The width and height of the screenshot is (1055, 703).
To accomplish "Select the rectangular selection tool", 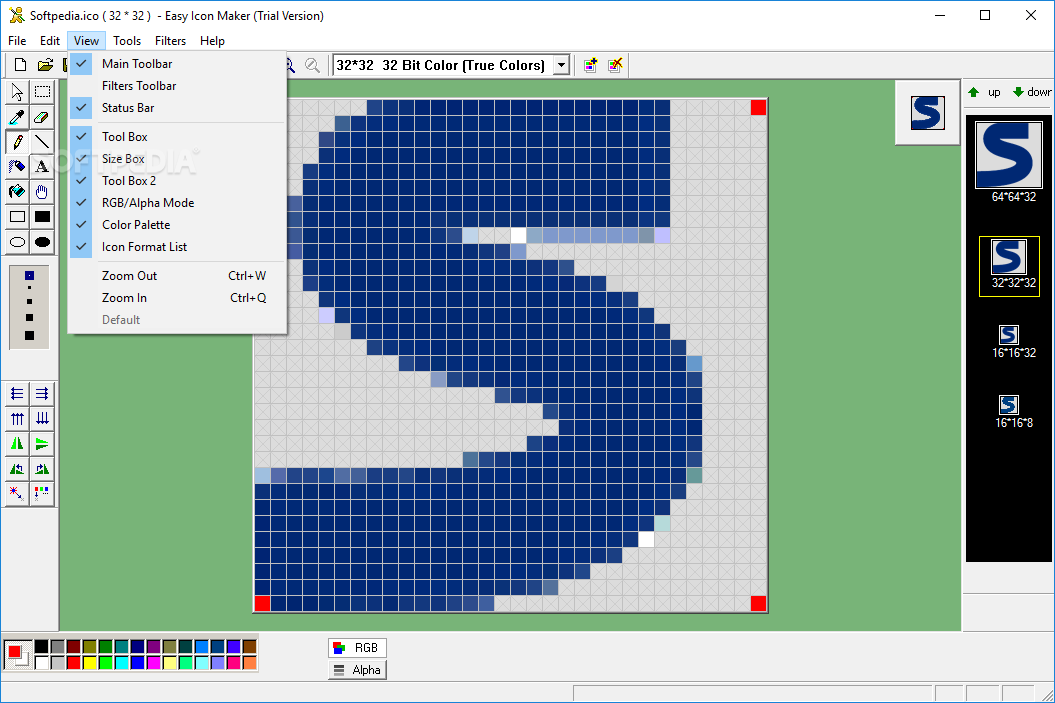I will (42, 91).
